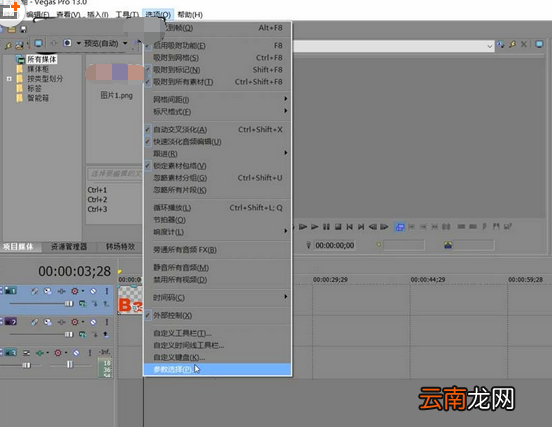Open the 工具(T) menu
The width and height of the screenshot is (552, 427).
pos(127,15)
